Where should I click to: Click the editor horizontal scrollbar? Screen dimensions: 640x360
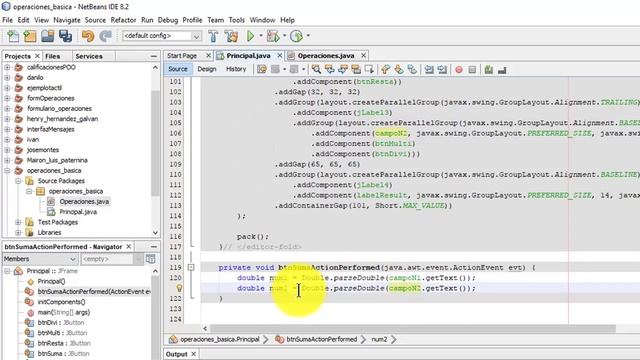[x=412, y=328]
